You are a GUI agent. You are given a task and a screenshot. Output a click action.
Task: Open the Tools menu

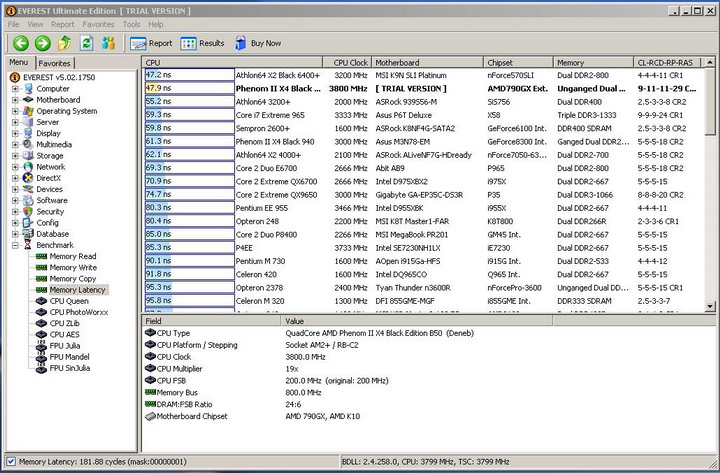coord(131,24)
